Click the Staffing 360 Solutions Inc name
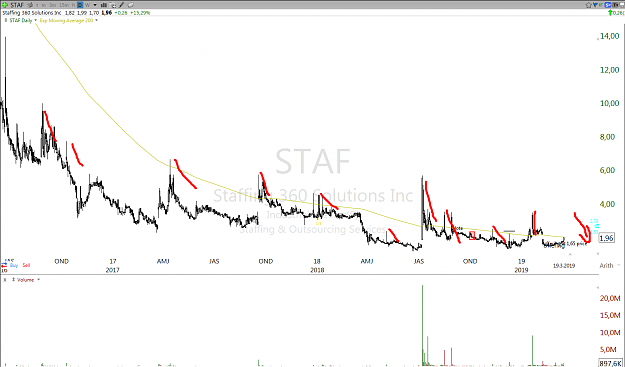 click(31, 13)
